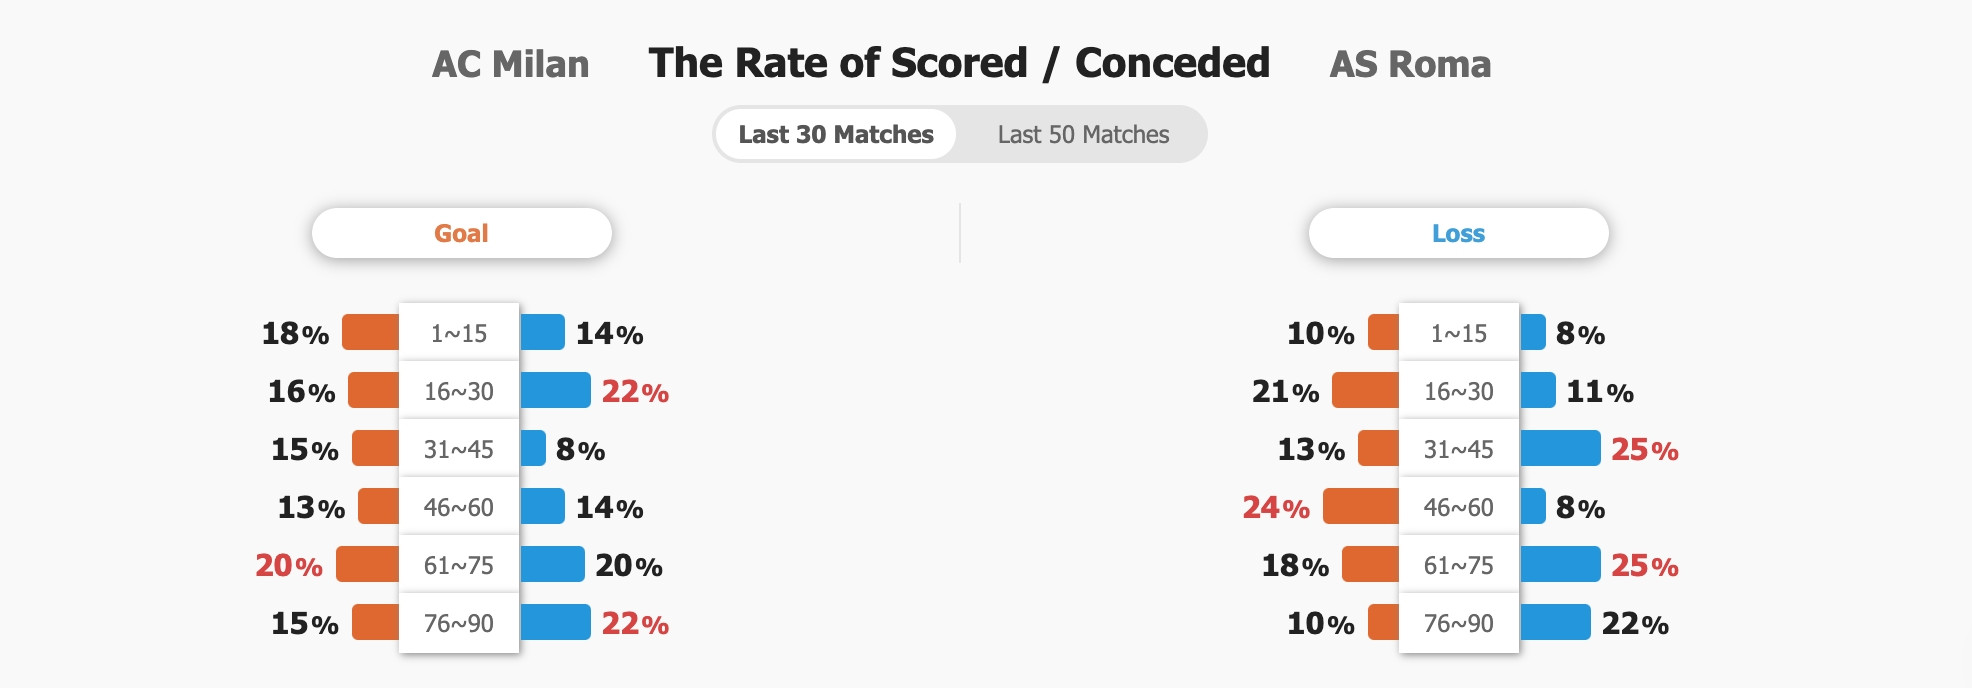Click orange 21% loss bar at 16~30
The width and height of the screenshot is (1972, 688).
pos(1366,390)
